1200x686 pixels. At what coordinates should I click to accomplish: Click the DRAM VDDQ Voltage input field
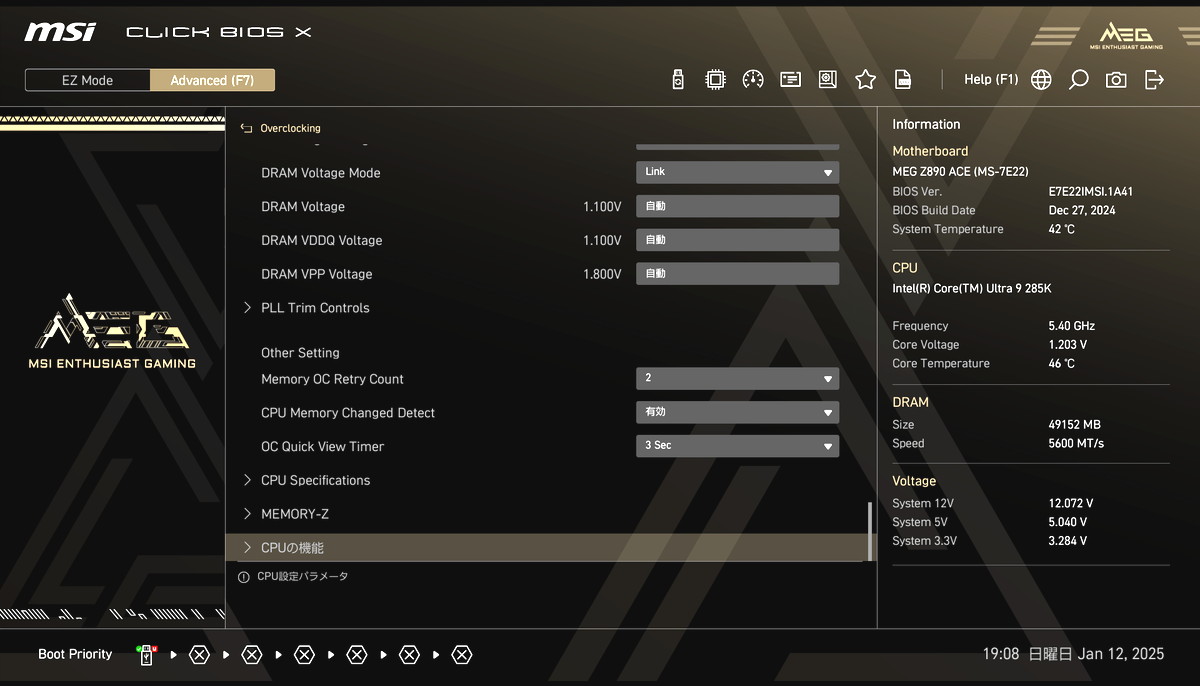coord(738,240)
